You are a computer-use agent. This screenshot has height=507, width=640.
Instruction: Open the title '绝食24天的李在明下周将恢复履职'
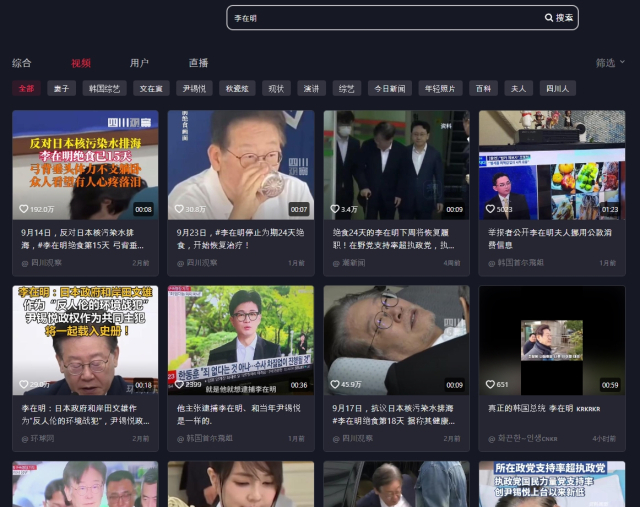coord(393,239)
